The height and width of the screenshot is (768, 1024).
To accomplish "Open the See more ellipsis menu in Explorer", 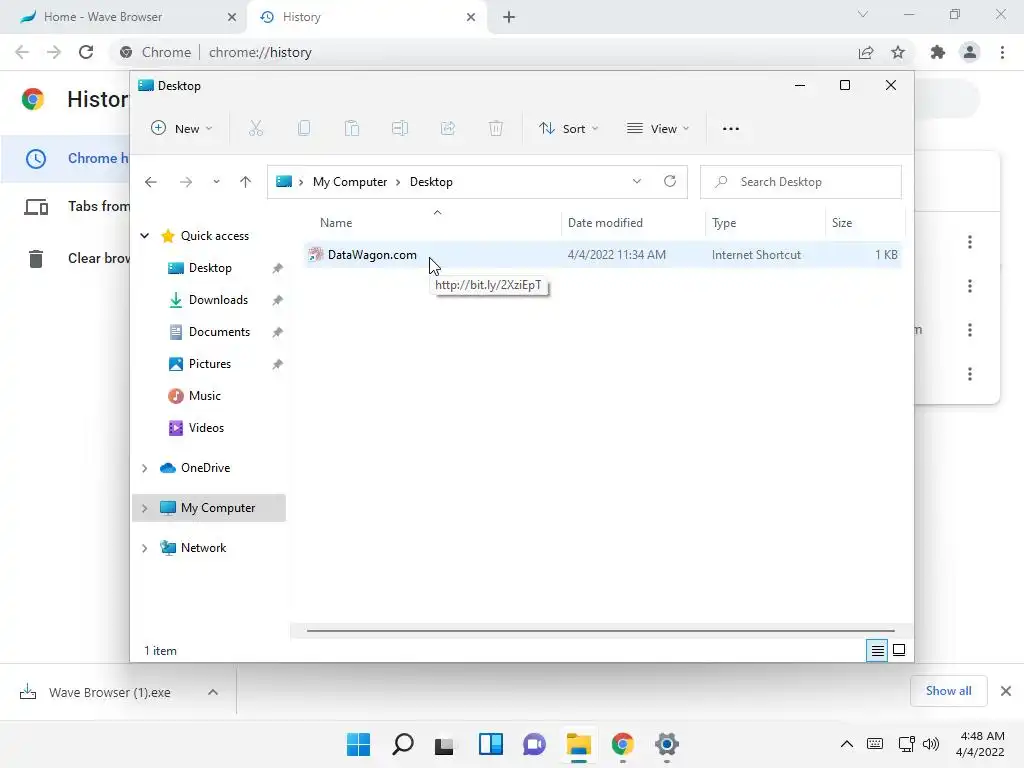I will click(731, 129).
